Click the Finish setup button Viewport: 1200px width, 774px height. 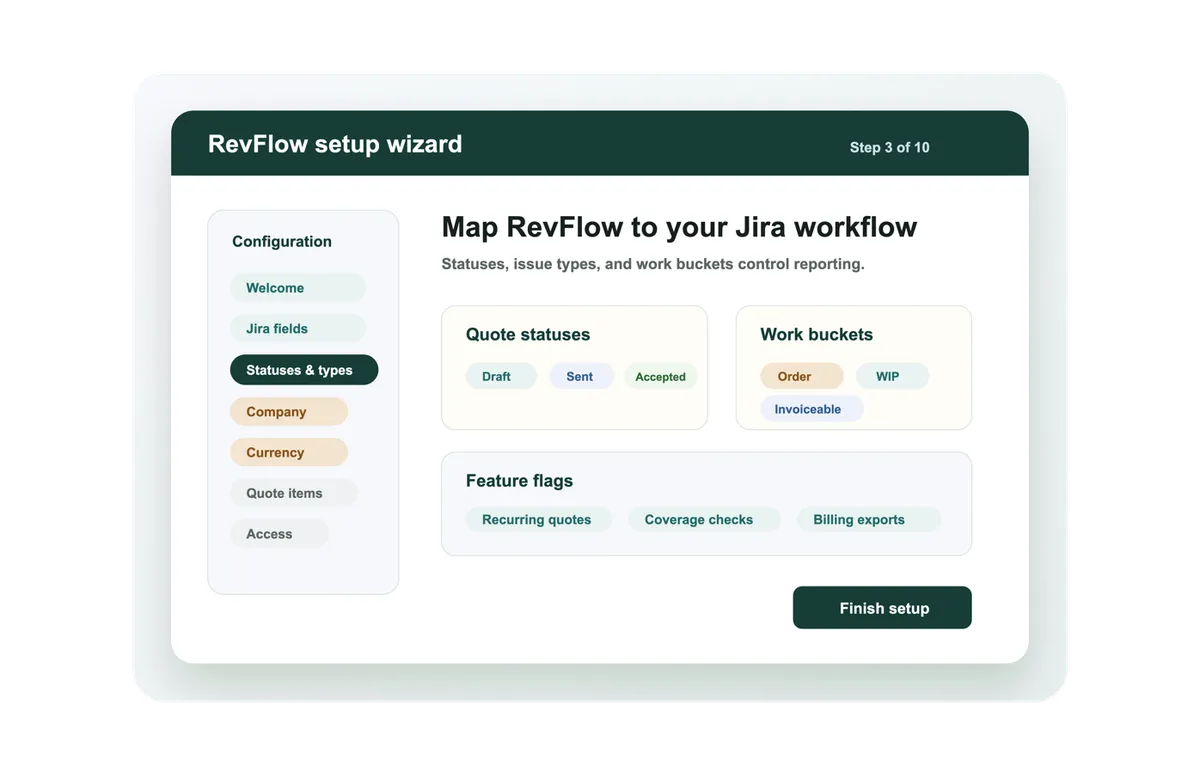point(882,608)
